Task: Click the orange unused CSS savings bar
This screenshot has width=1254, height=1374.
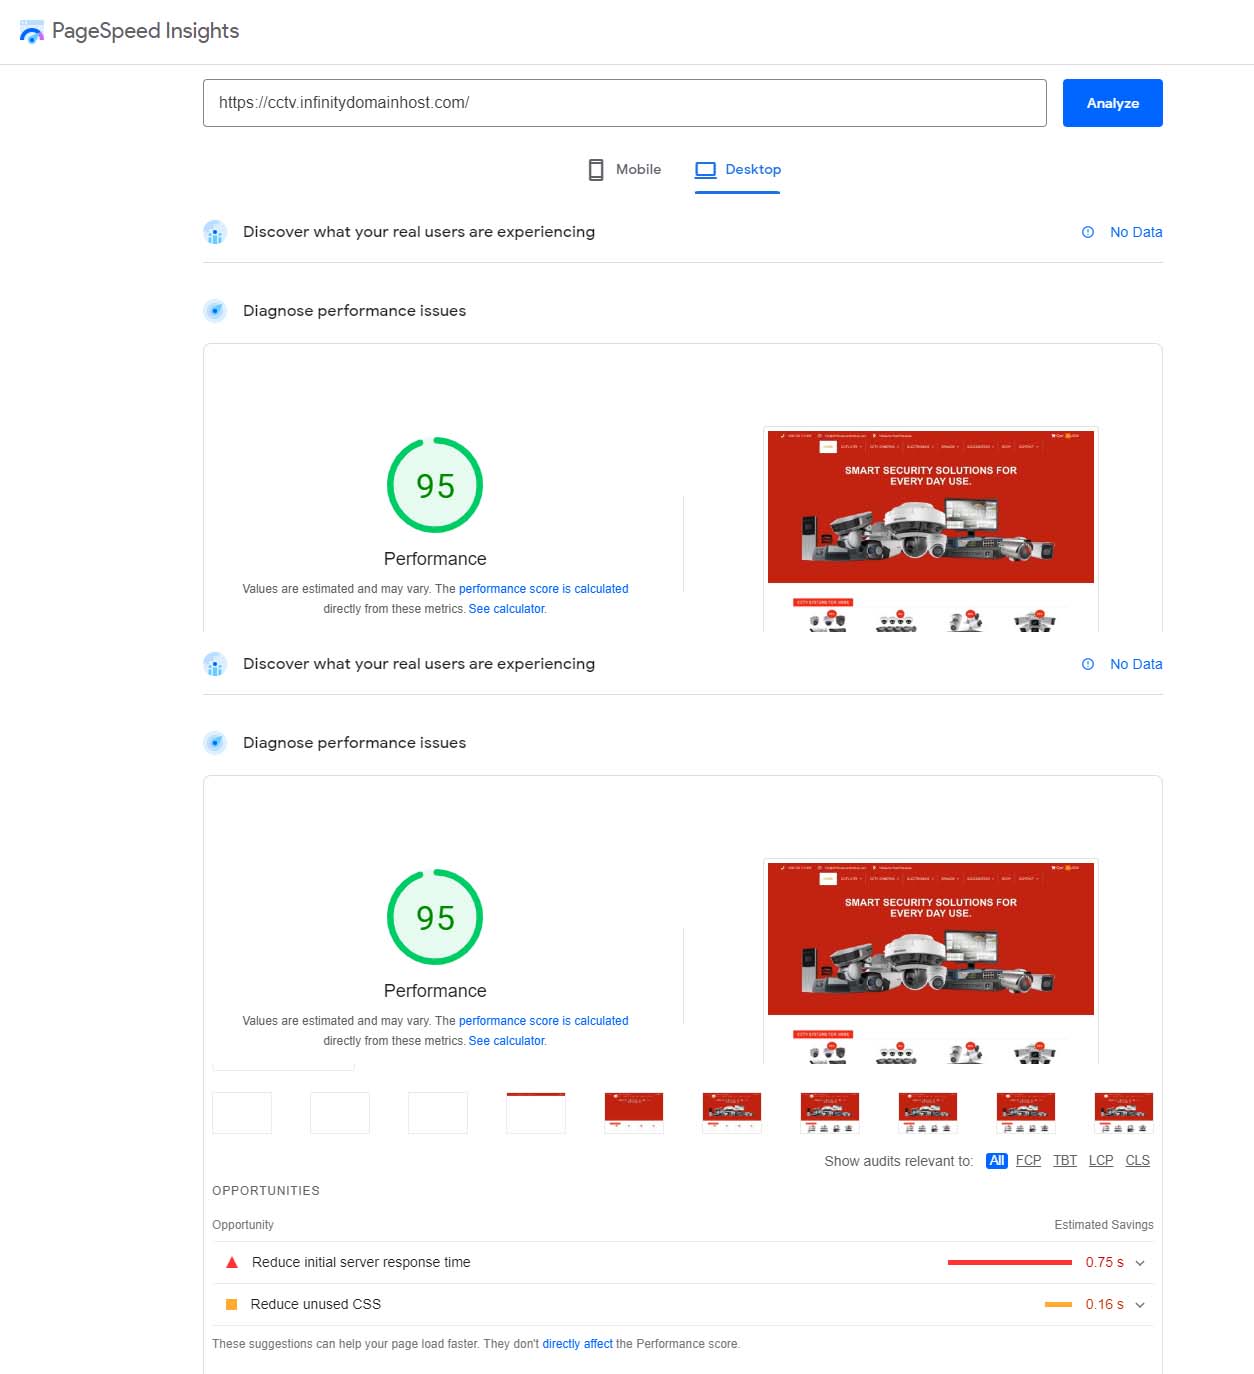Action: coord(1057,1304)
